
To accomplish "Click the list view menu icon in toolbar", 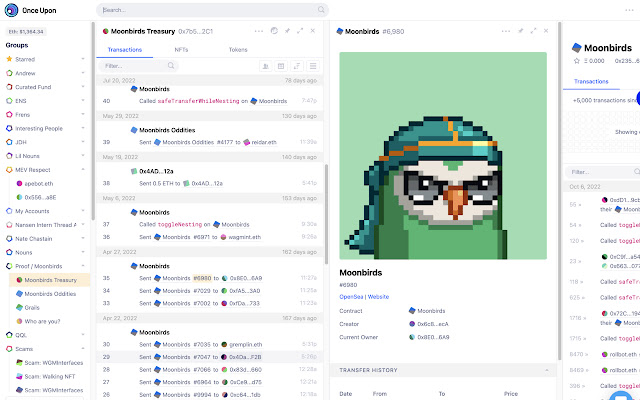I will tap(313, 66).
